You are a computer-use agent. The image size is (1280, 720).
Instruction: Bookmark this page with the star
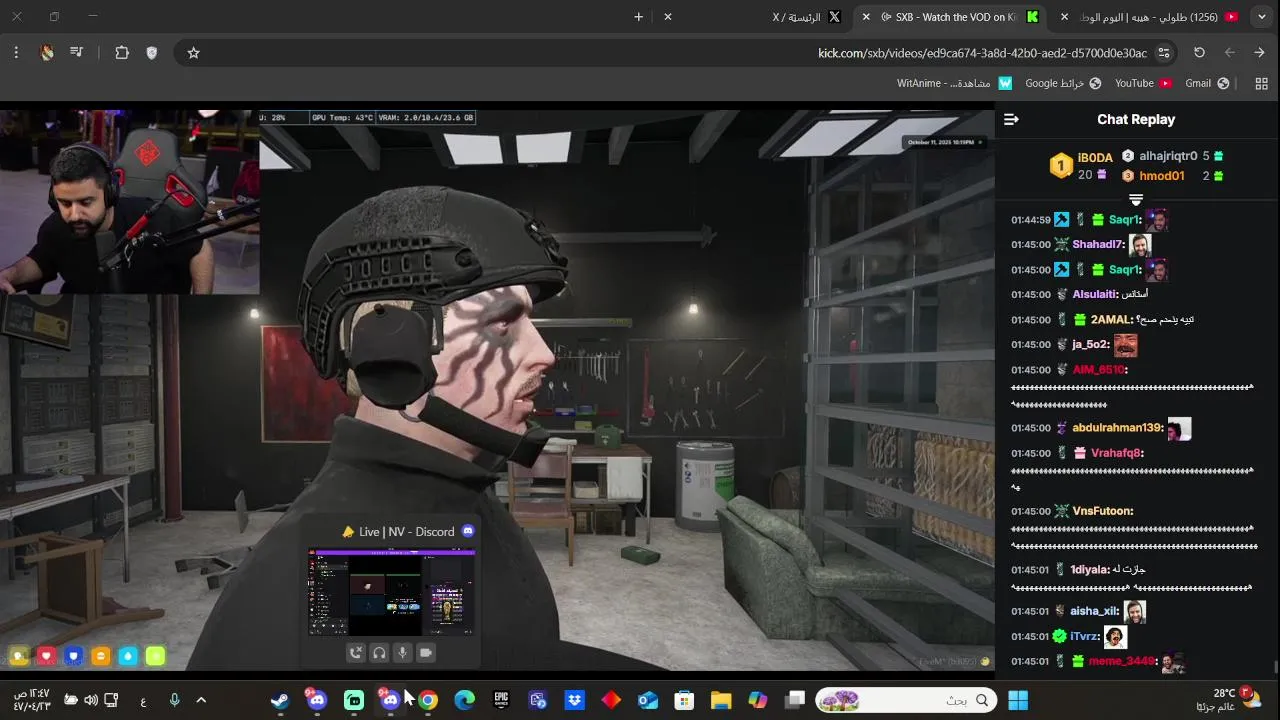194,53
